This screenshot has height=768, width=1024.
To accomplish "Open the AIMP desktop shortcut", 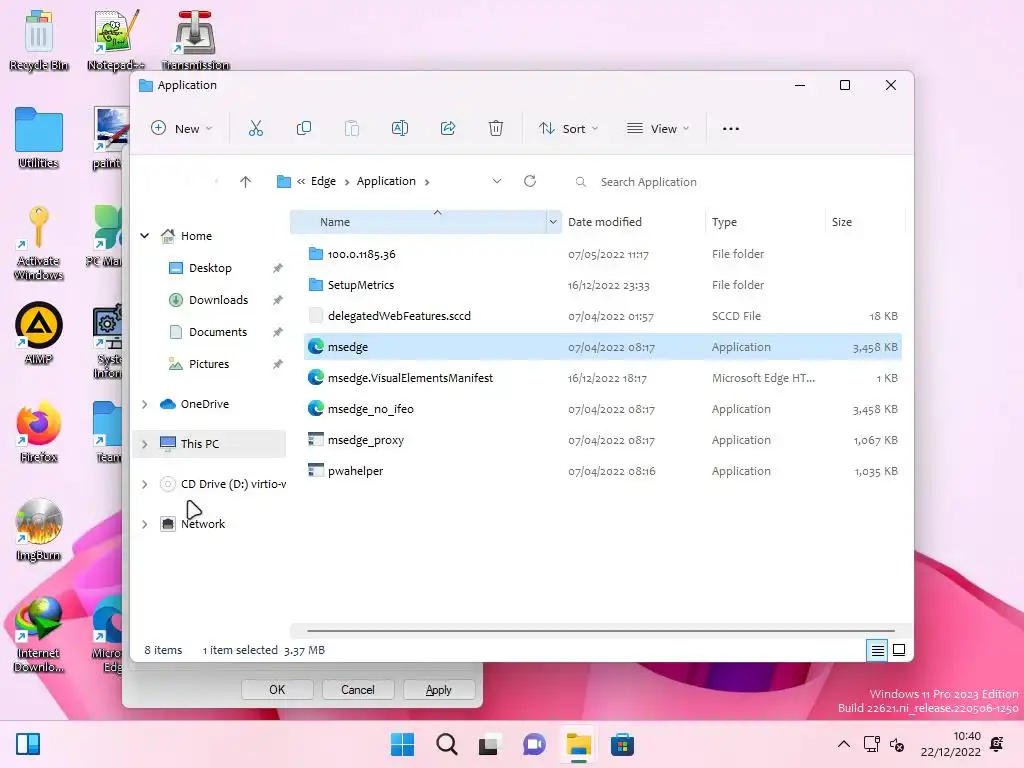I will pyautogui.click(x=39, y=333).
